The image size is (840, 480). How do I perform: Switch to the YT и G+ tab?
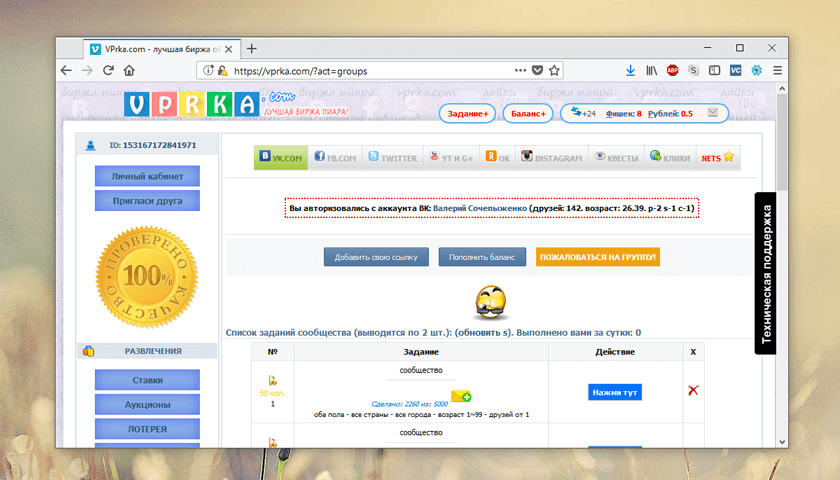pos(451,158)
